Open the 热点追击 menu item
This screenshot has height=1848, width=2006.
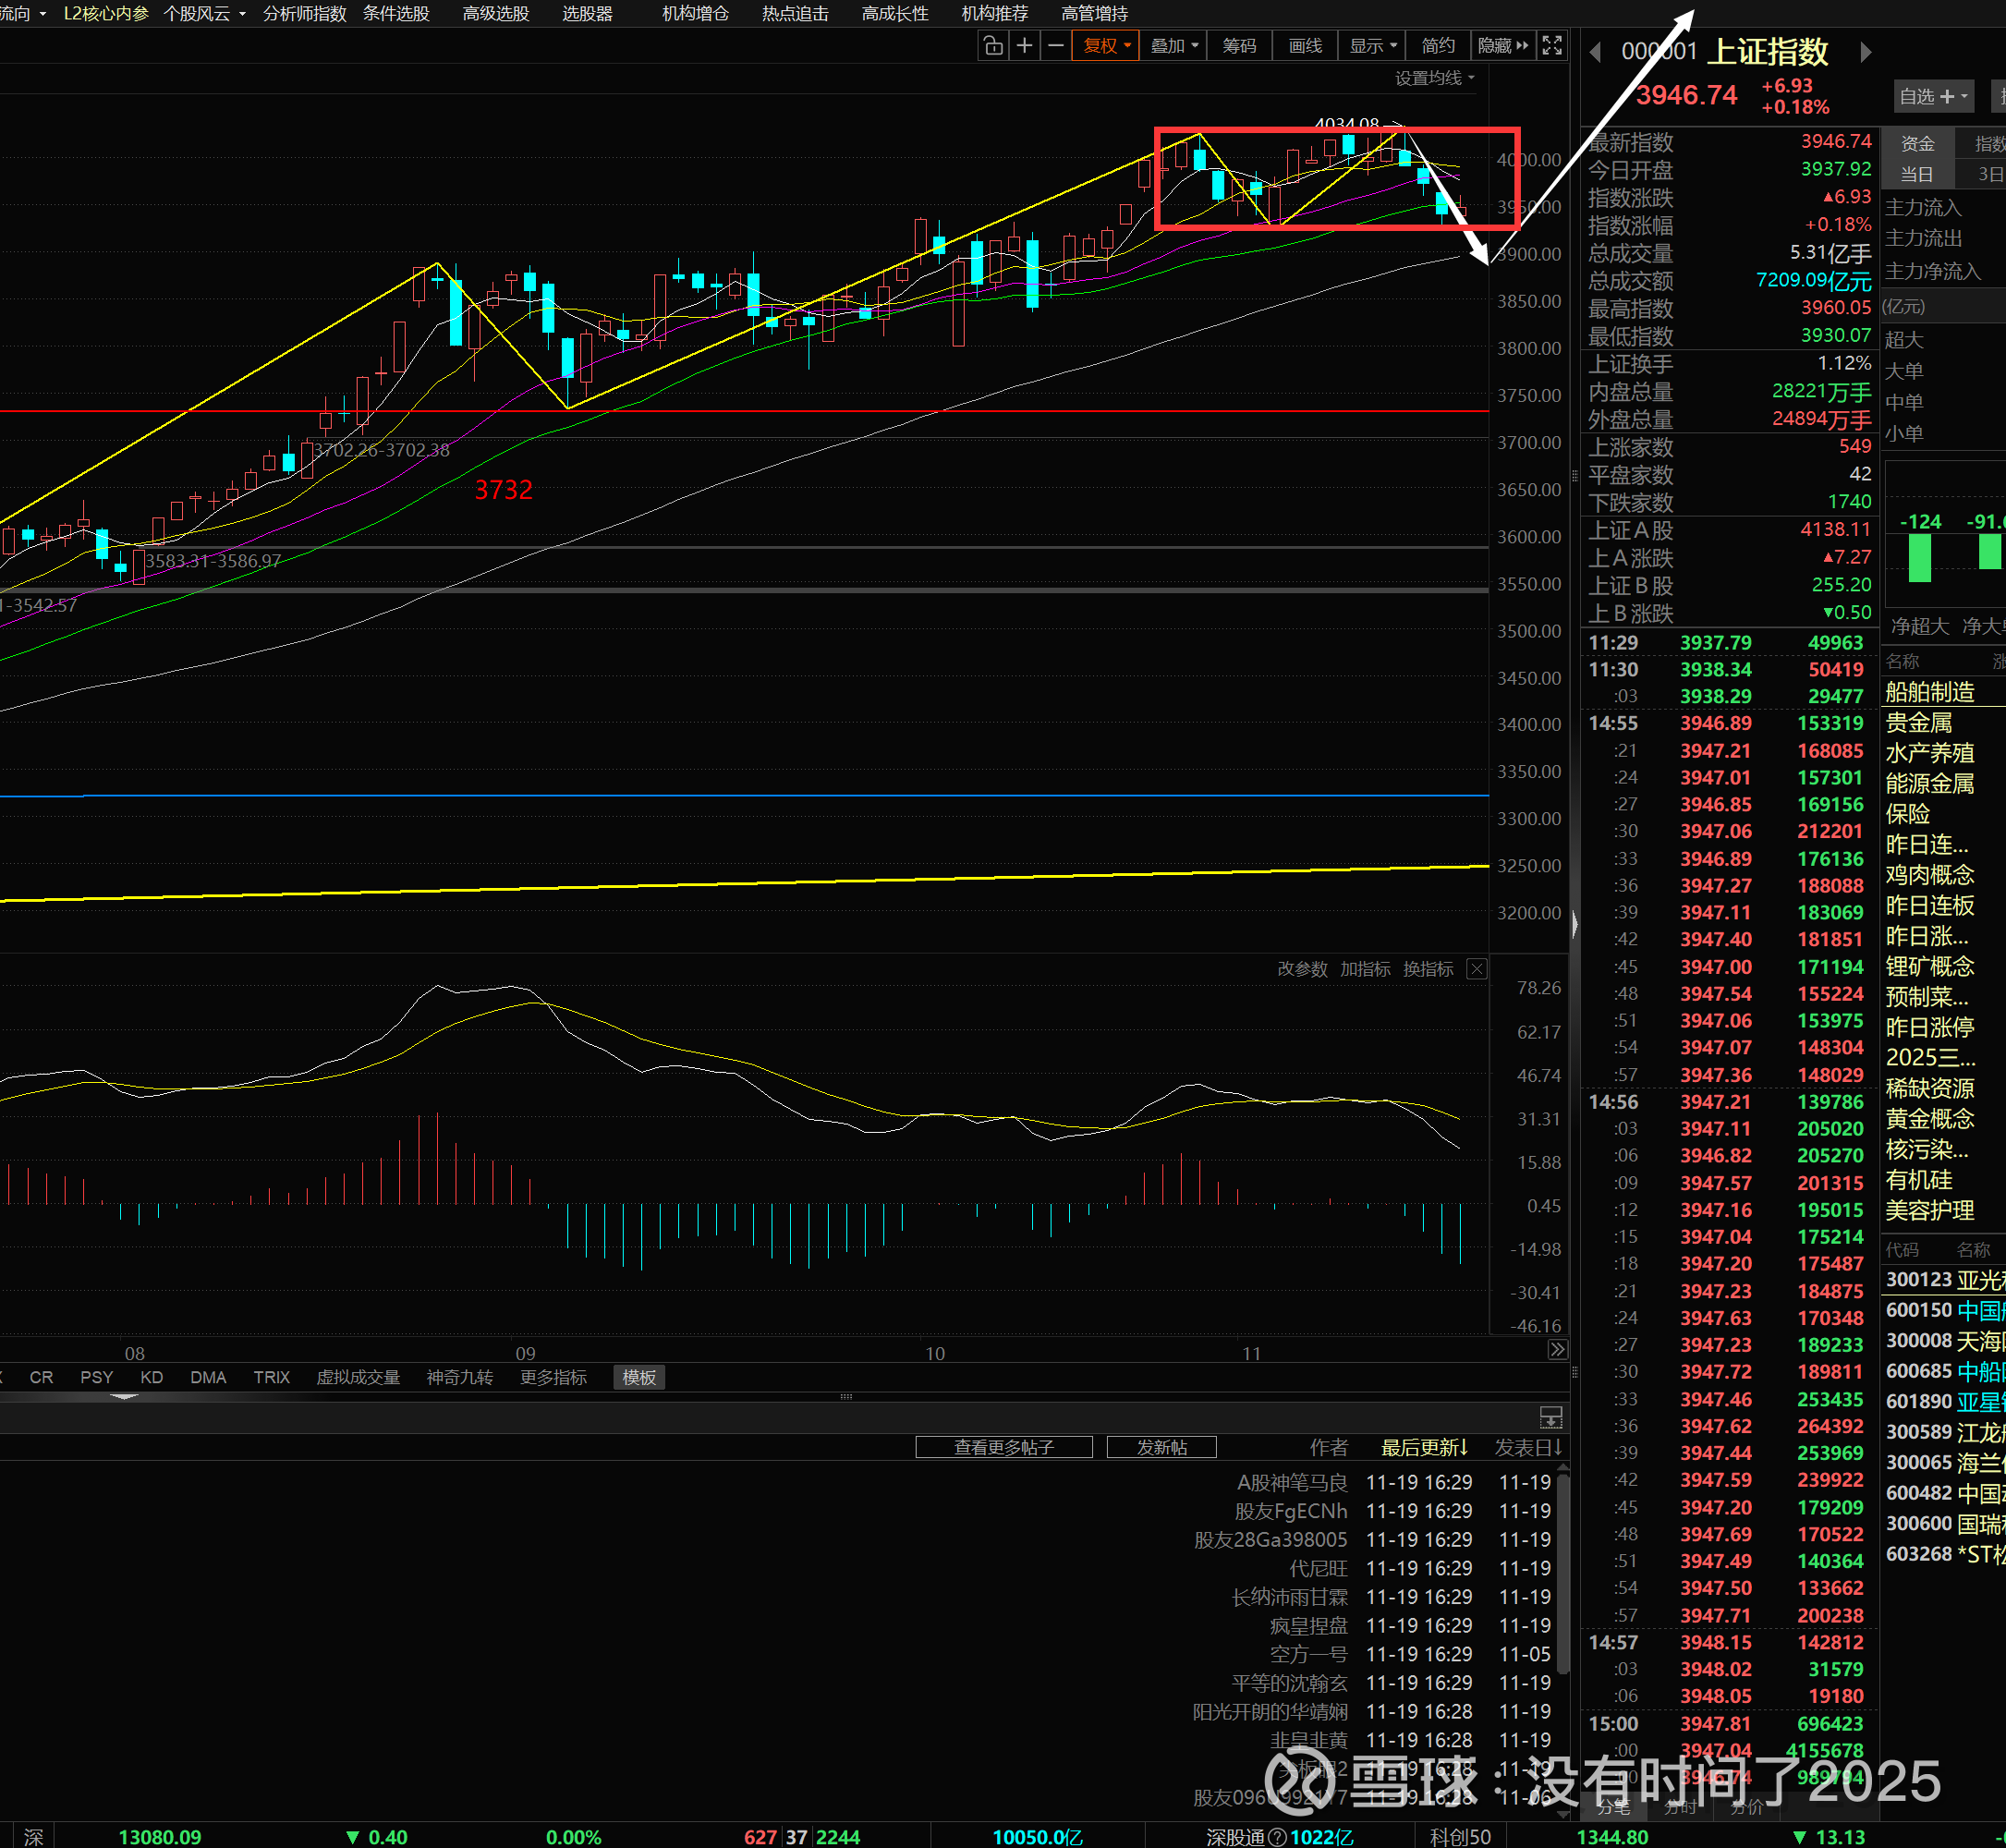(x=795, y=14)
